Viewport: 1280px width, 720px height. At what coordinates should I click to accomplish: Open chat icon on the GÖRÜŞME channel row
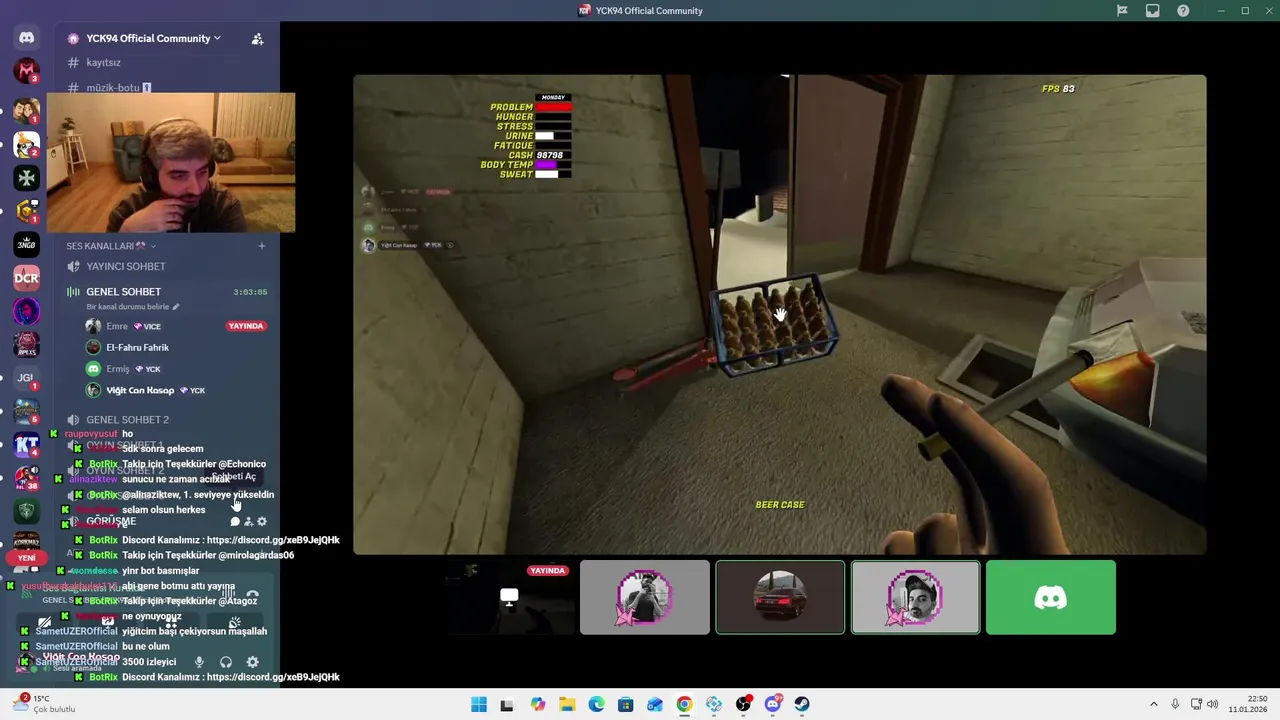[x=235, y=522]
